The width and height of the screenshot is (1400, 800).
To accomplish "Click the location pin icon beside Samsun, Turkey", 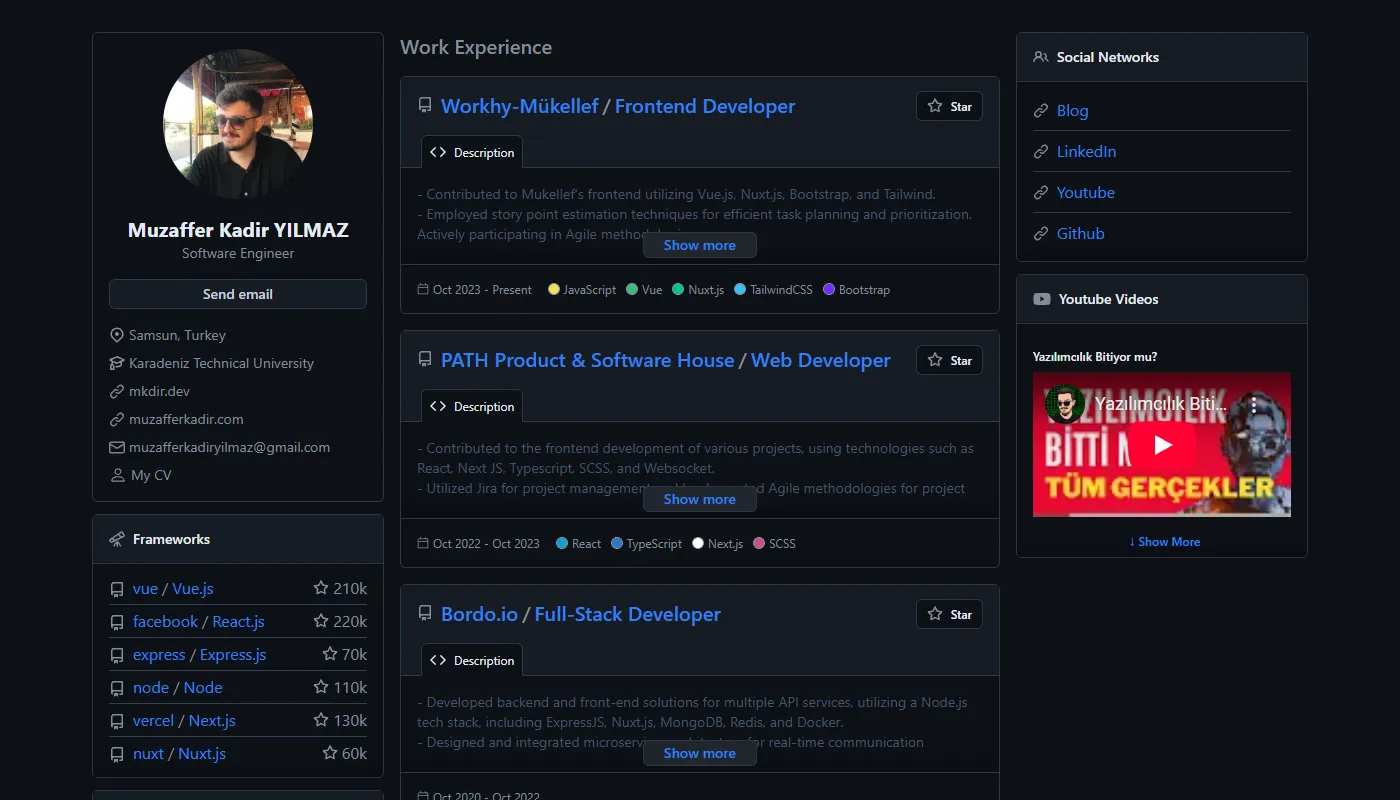I will click(x=117, y=335).
